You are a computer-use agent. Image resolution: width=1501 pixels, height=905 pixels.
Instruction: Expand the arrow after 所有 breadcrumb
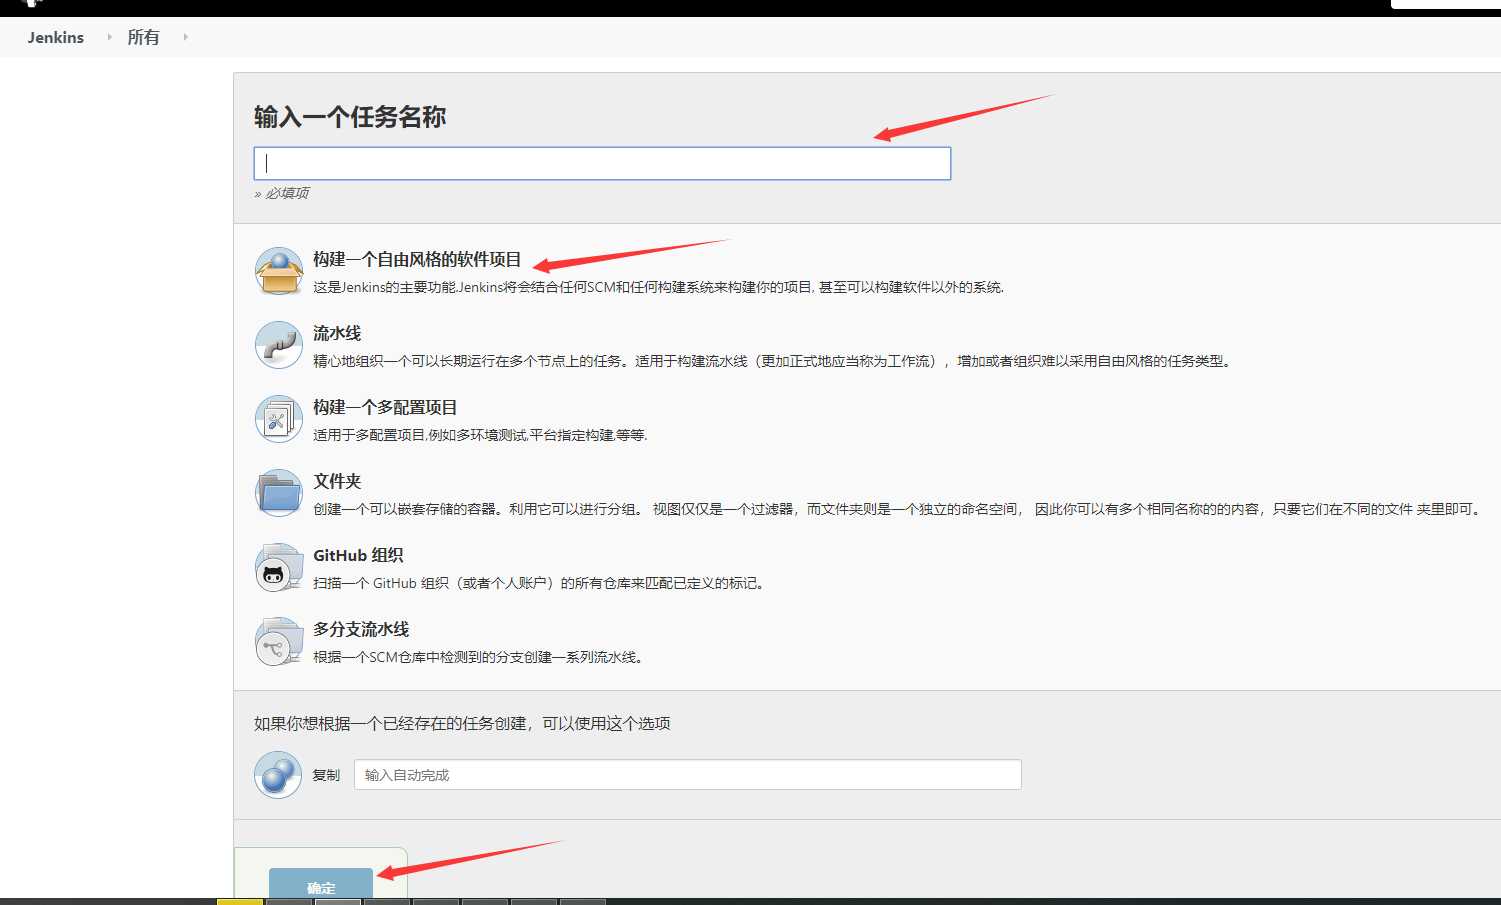185,37
